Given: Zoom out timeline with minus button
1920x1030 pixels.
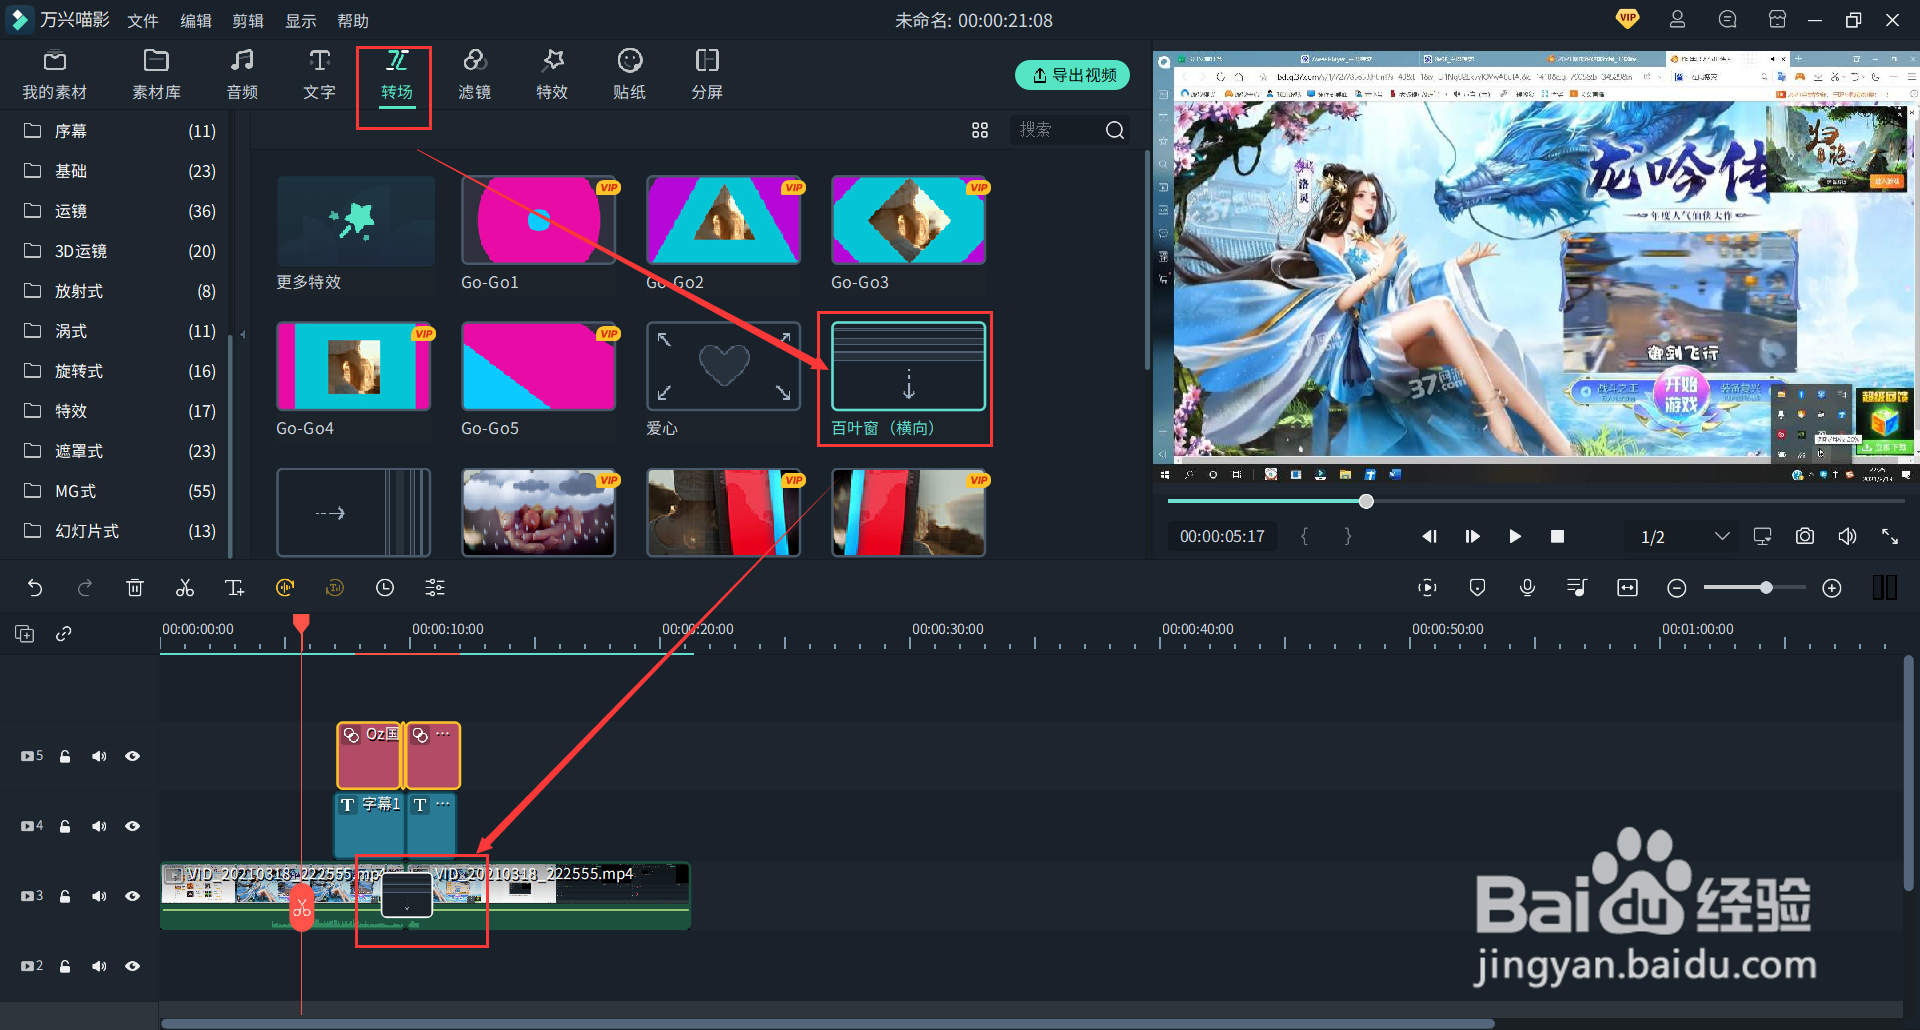Looking at the screenshot, I should coord(1677,588).
